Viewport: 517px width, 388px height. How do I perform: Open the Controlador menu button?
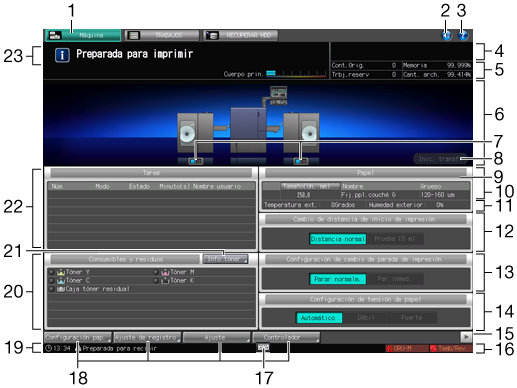pyautogui.click(x=286, y=337)
